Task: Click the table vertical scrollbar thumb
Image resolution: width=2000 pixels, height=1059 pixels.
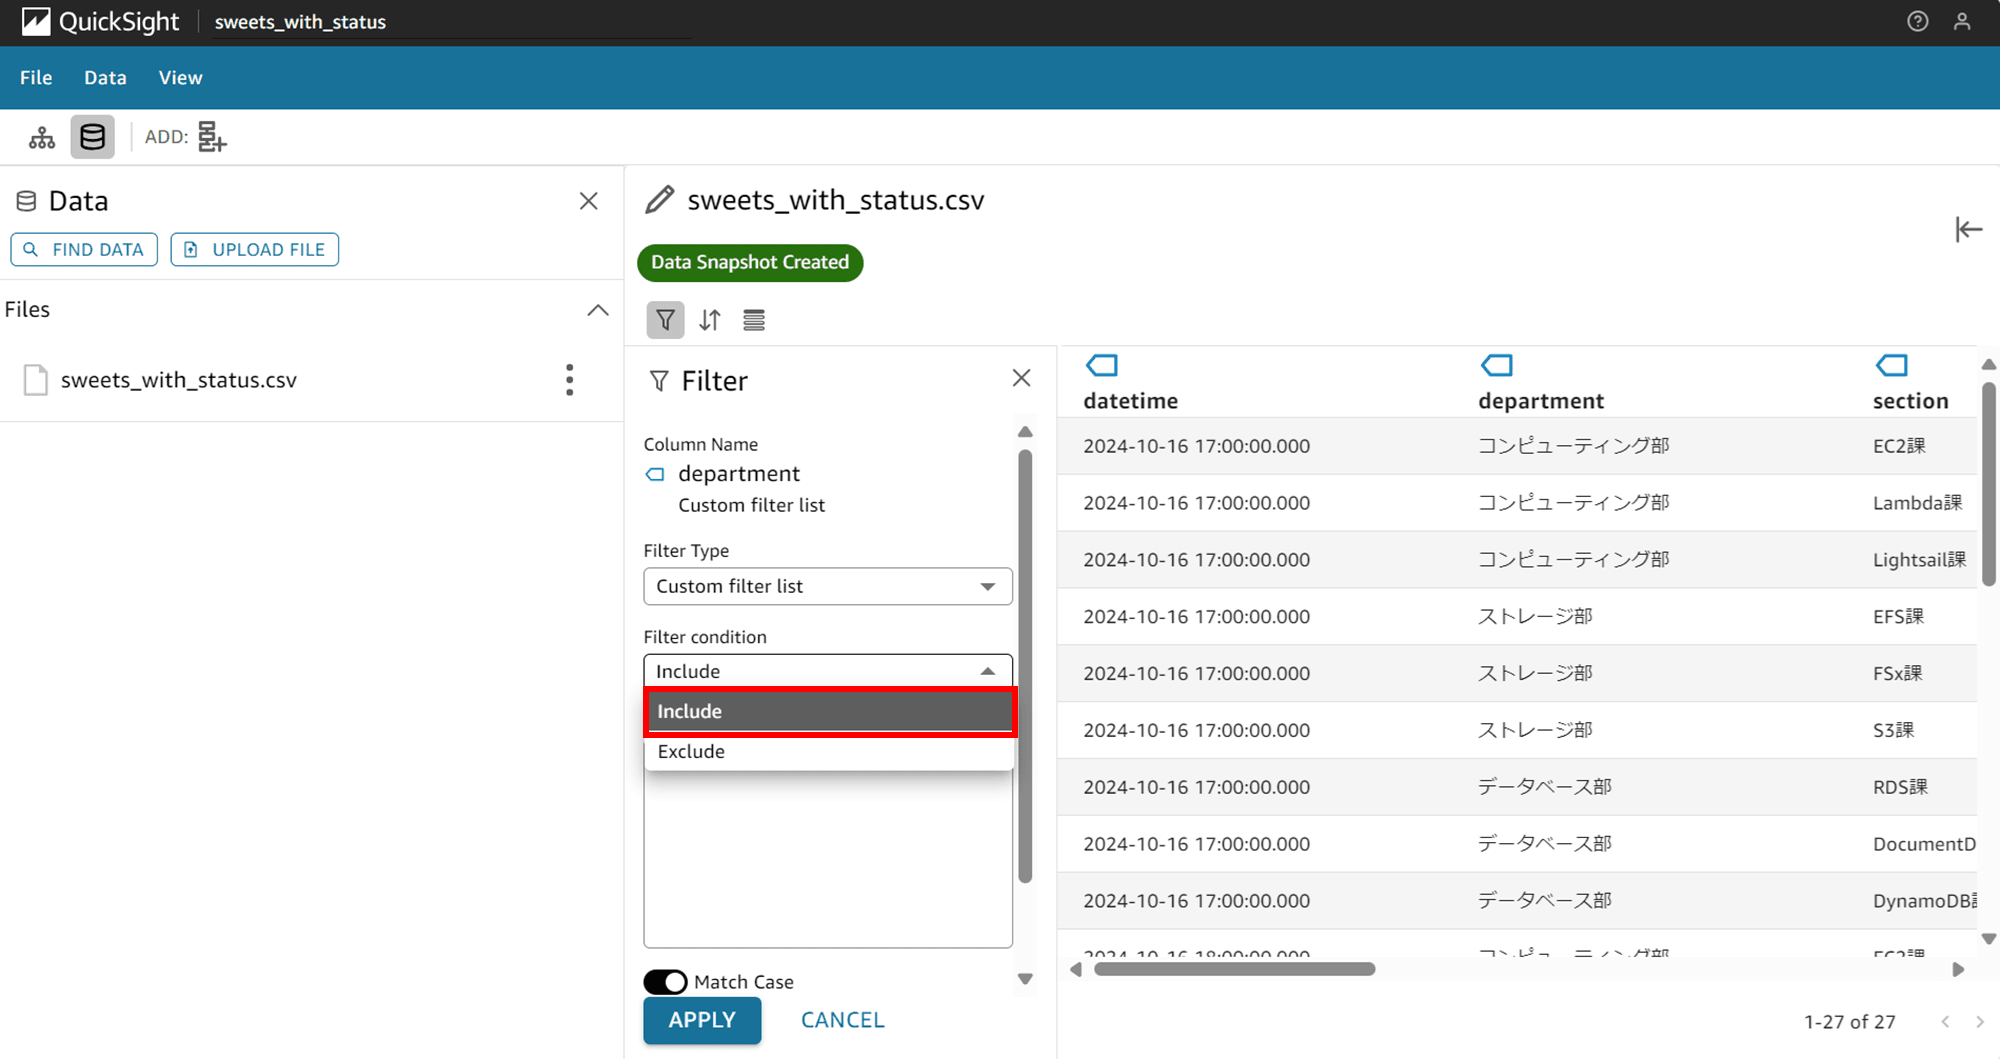Action: (x=1989, y=484)
